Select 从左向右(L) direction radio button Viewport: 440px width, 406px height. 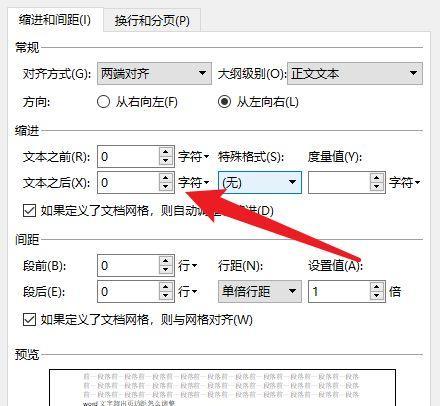point(224,102)
